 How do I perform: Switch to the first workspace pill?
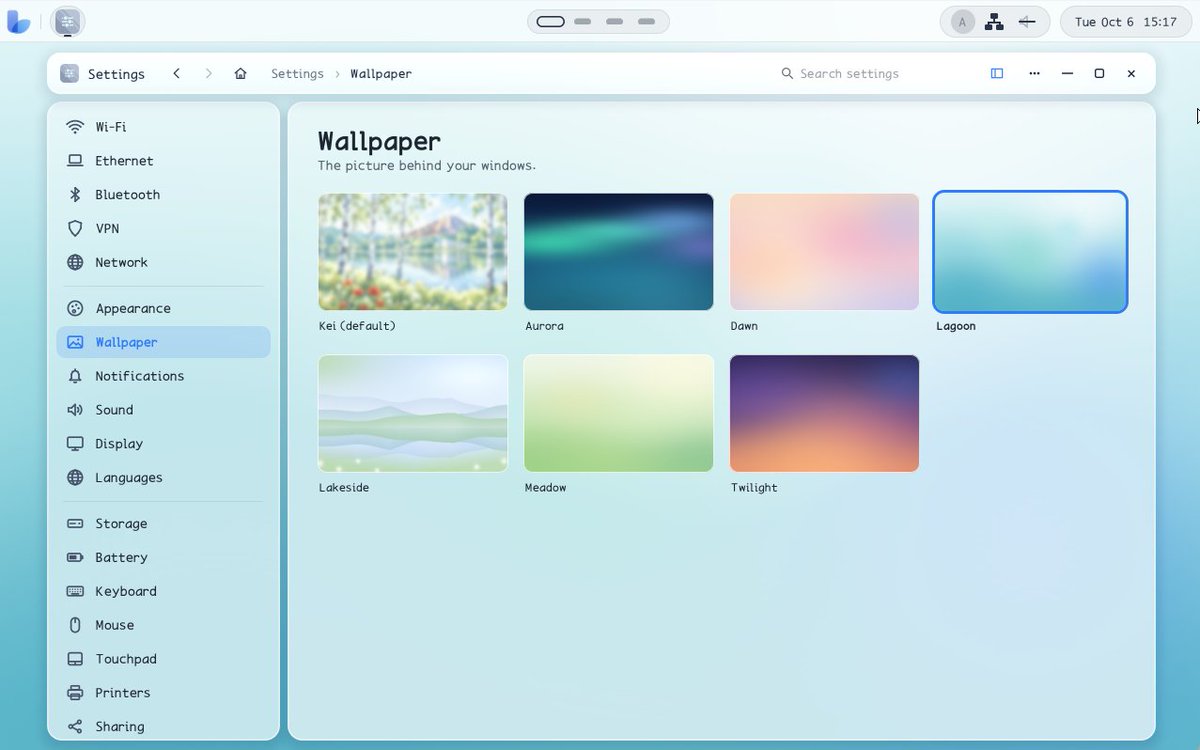[550, 21]
